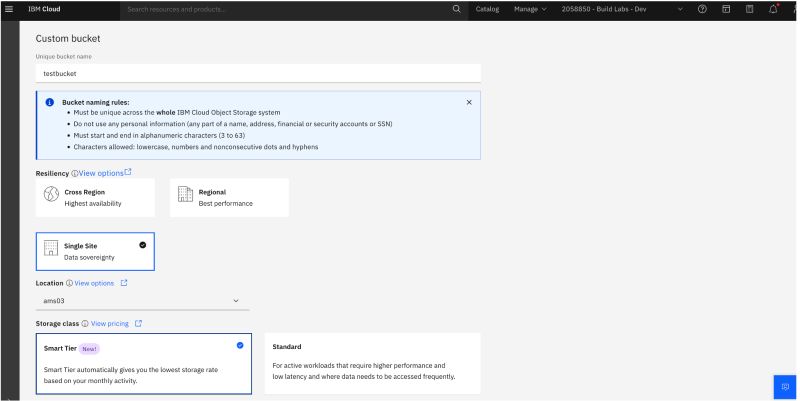Image resolution: width=800 pixels, height=401 pixels.
Task: Click the blue info icon in naming rules
Action: click(x=49, y=102)
